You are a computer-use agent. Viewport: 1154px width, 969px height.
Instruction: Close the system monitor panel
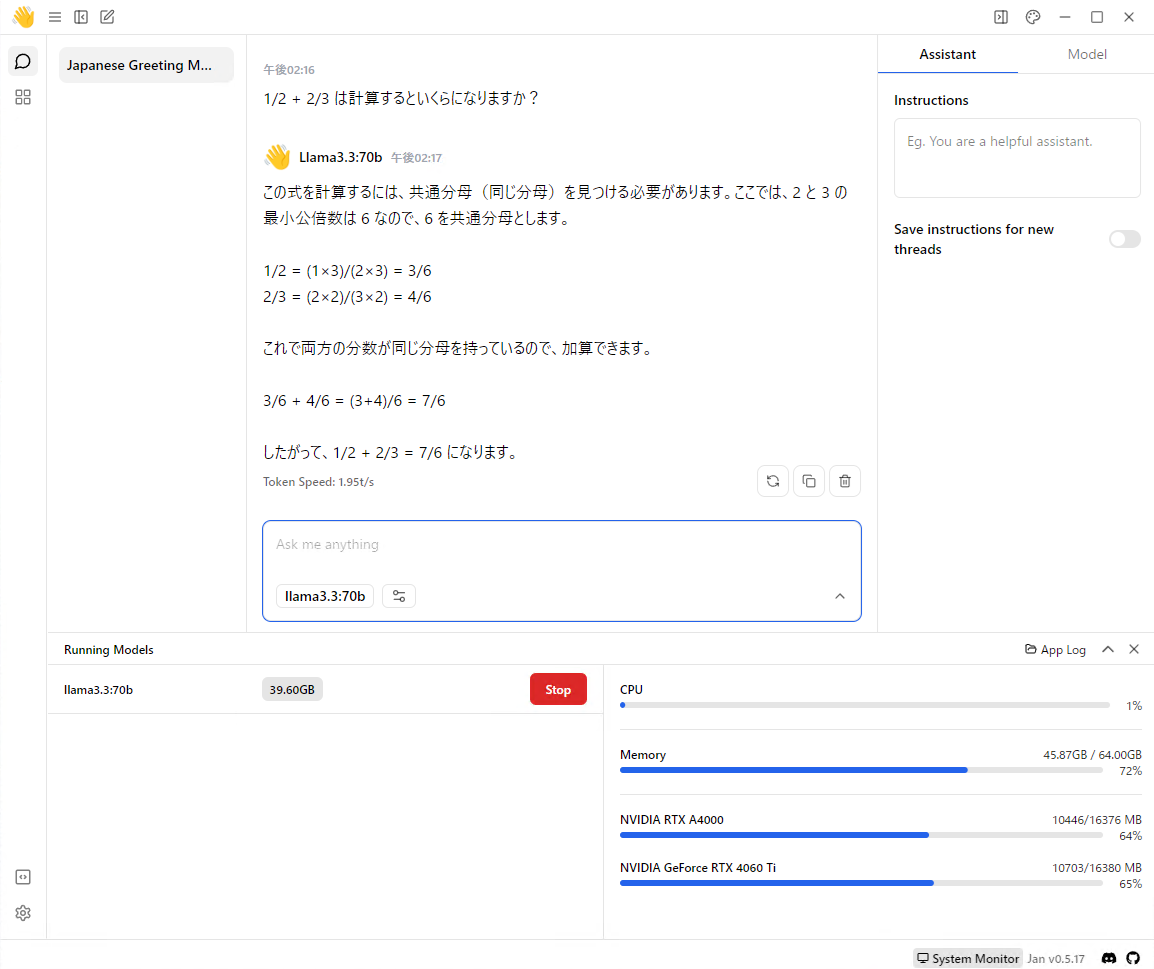coord(1134,649)
